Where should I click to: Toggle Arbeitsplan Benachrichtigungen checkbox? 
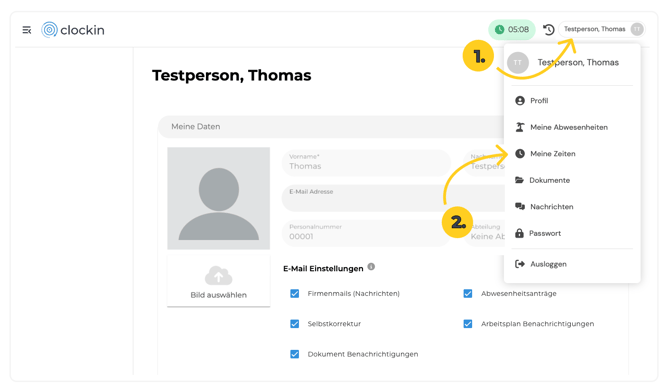(x=468, y=324)
